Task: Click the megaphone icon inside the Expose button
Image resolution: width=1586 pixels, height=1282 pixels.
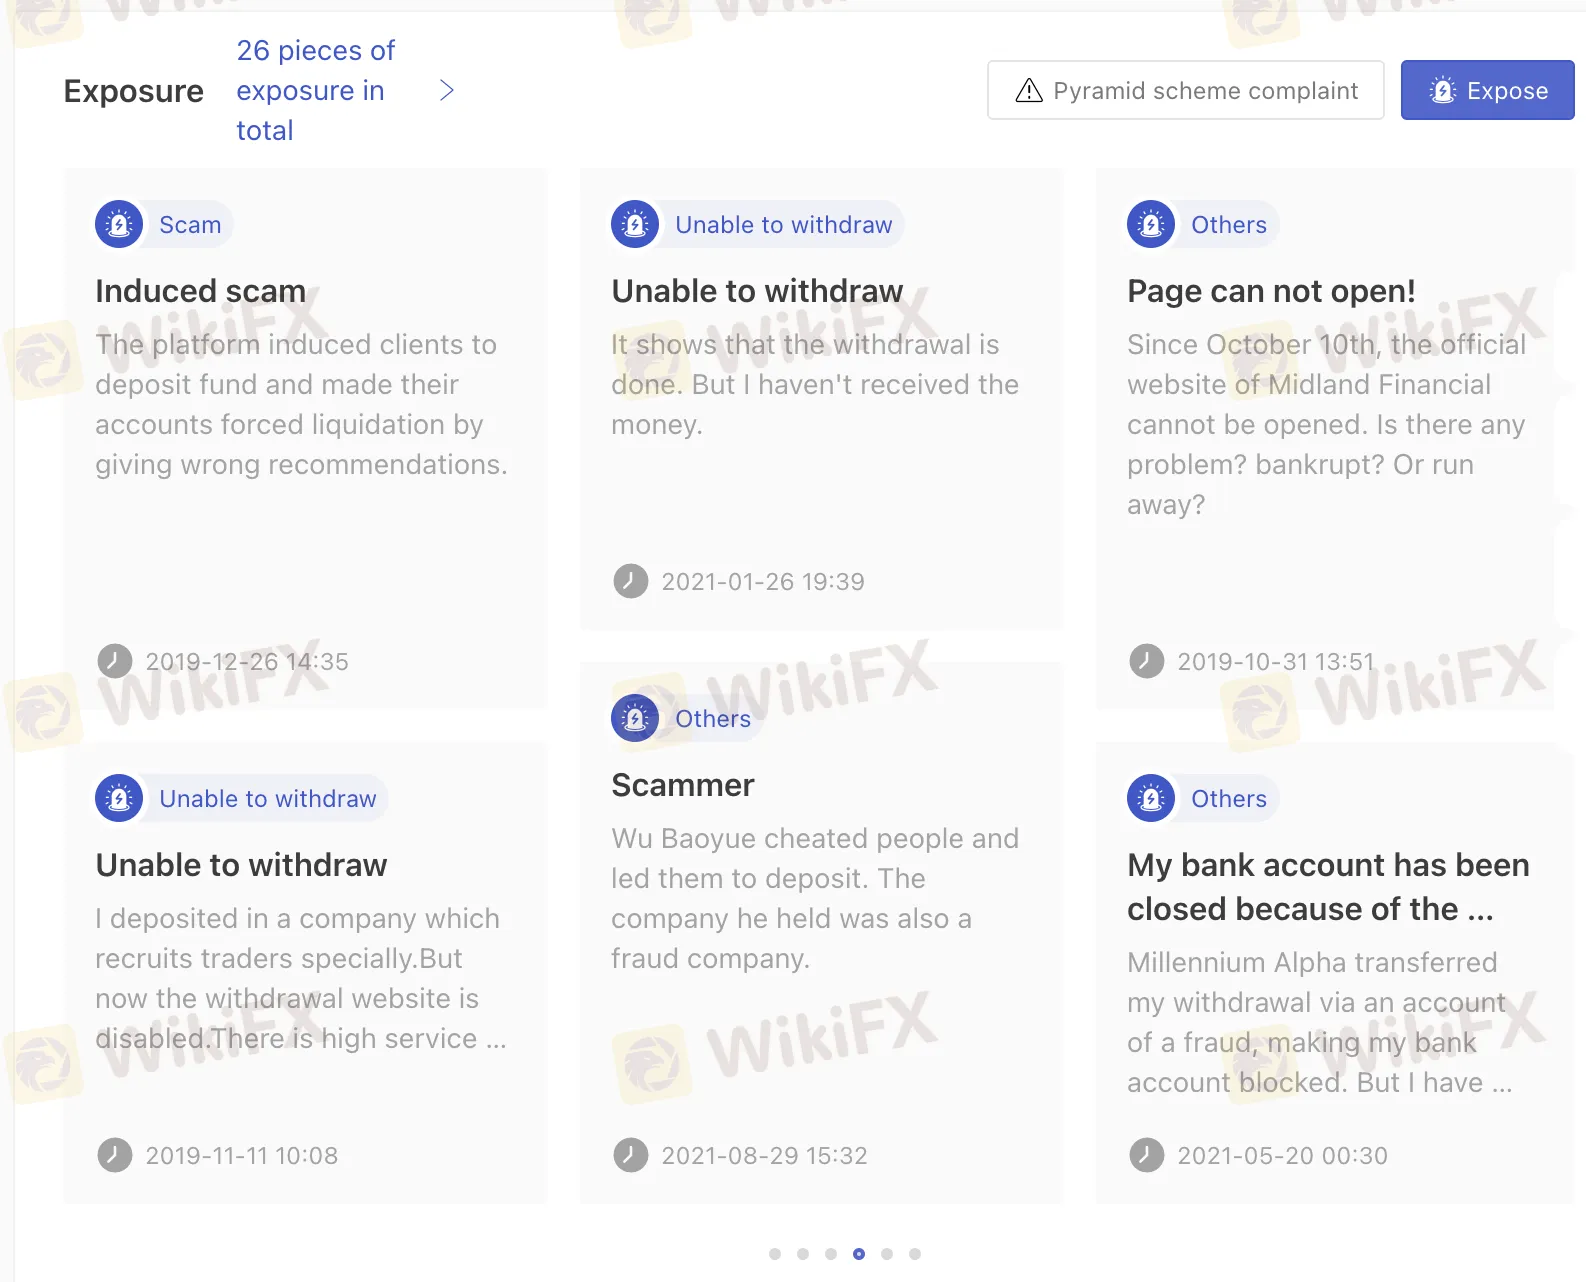Action: click(1442, 90)
